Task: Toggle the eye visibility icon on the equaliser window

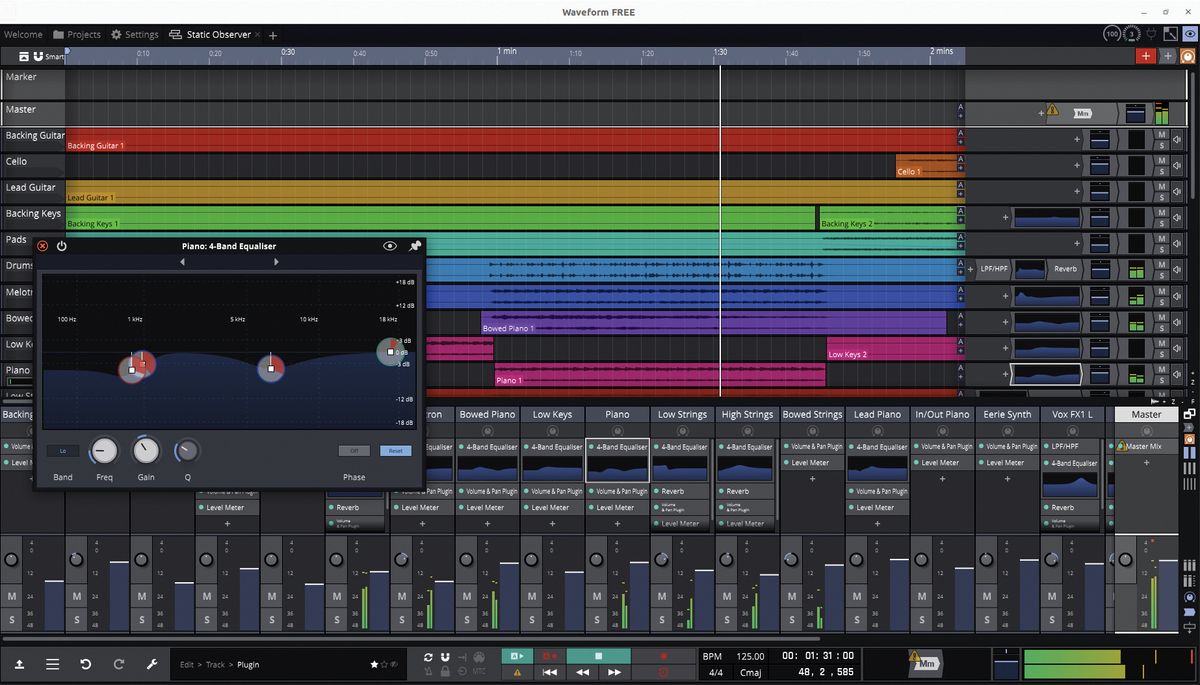Action: point(390,245)
